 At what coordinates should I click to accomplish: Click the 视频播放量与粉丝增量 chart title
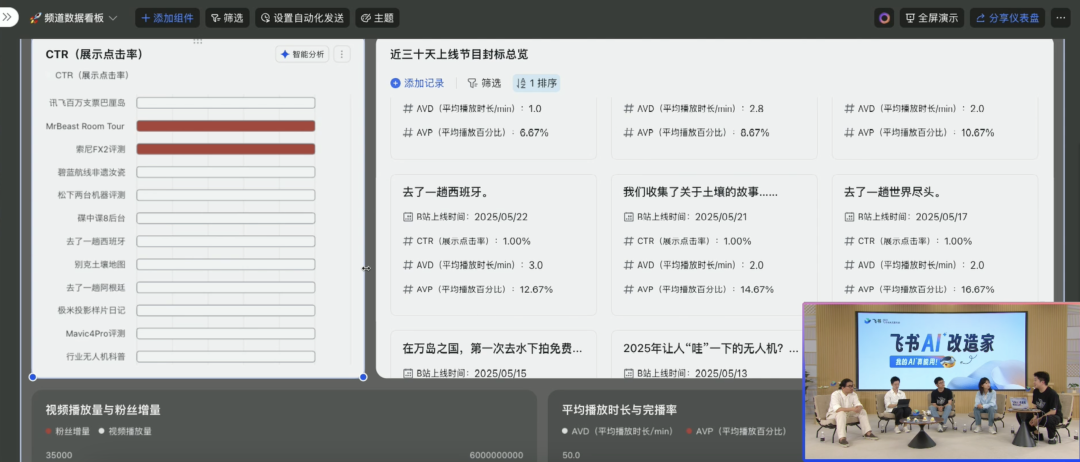pyautogui.click(x=103, y=410)
